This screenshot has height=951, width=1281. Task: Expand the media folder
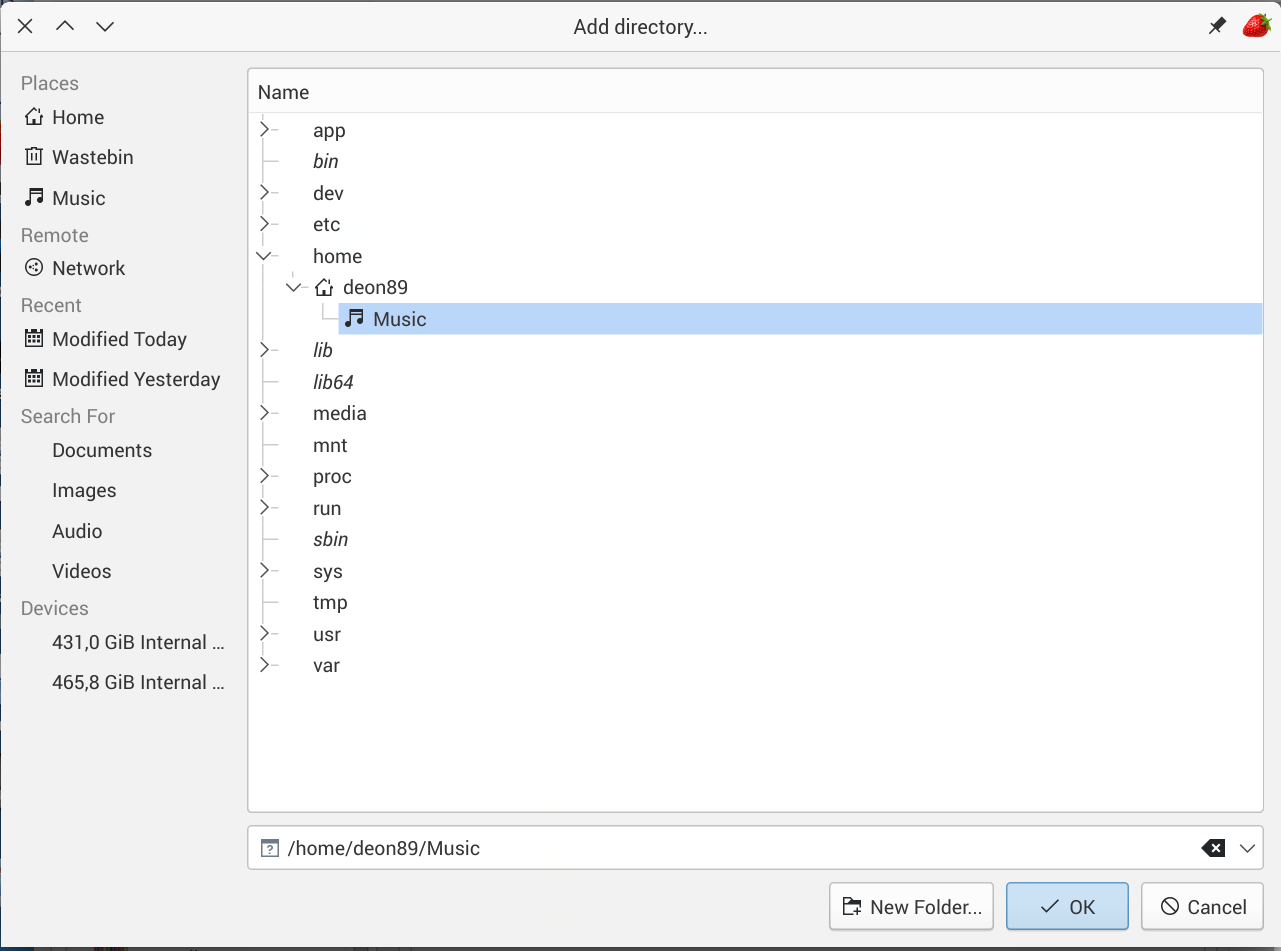tap(265, 413)
